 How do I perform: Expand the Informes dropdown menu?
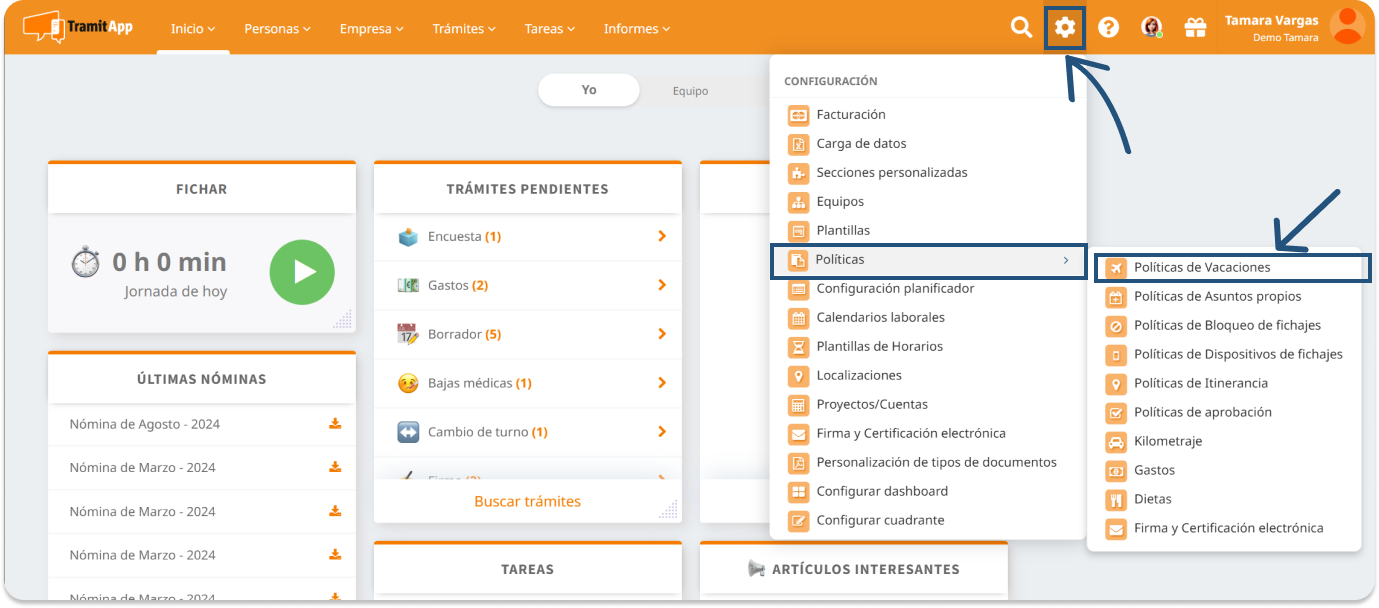tap(637, 29)
